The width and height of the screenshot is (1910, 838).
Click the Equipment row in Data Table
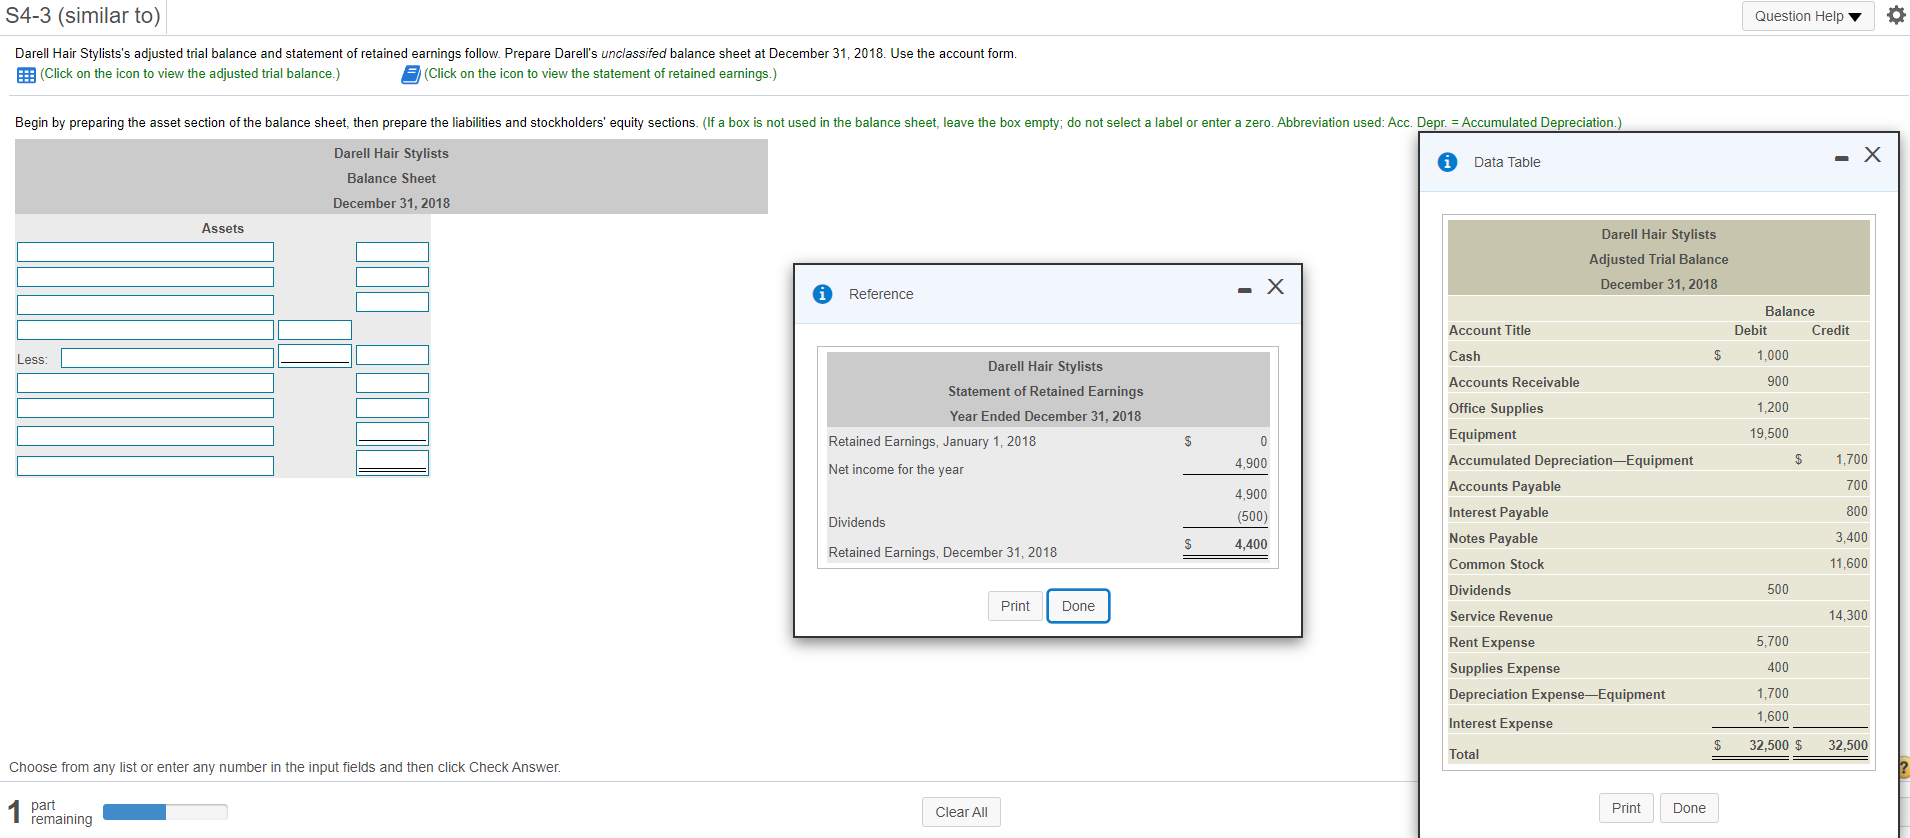point(1658,434)
